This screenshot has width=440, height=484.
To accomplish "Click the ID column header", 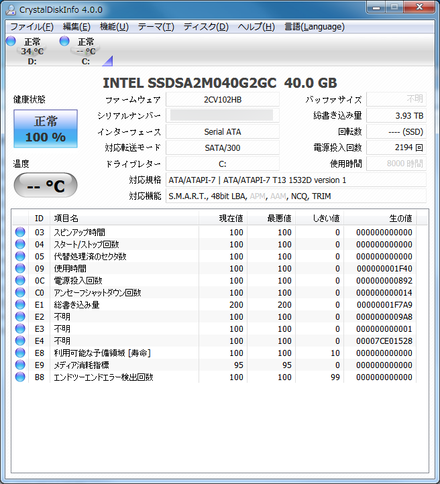I will point(39,218).
